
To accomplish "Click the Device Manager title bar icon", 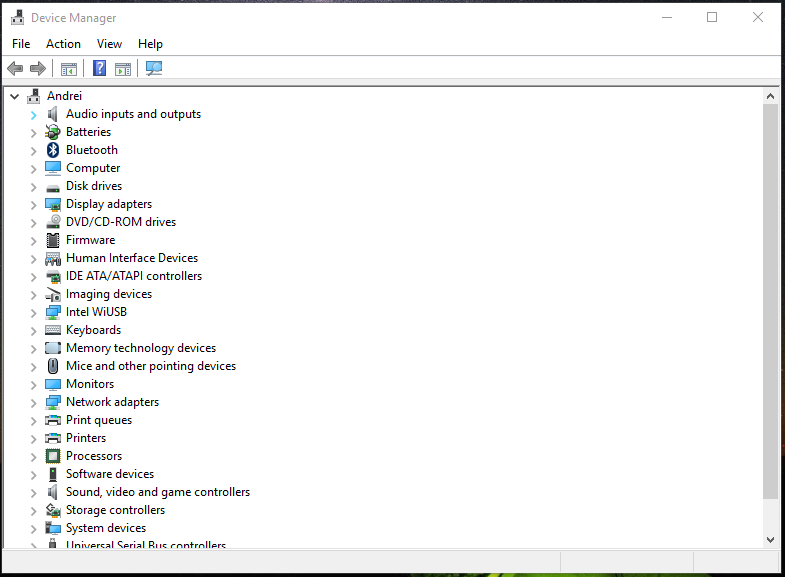I will (18, 18).
